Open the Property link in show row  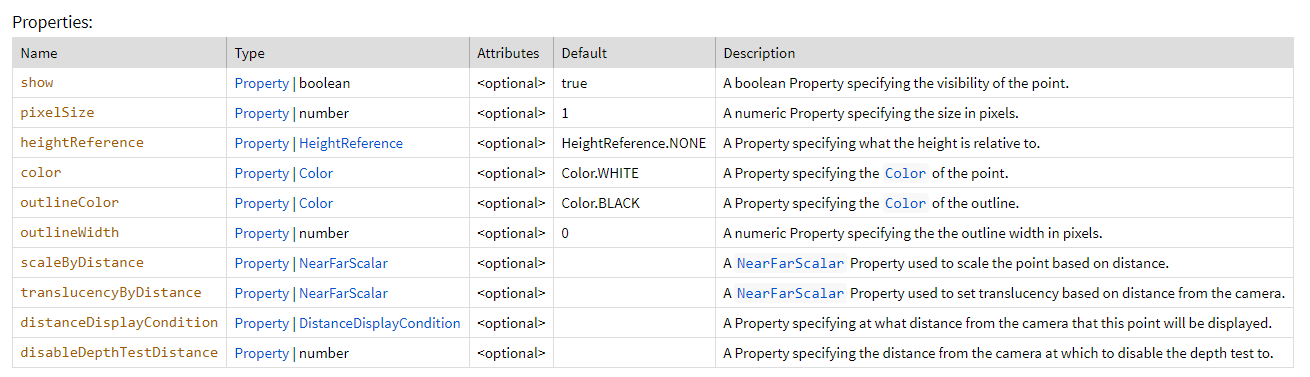(x=261, y=83)
